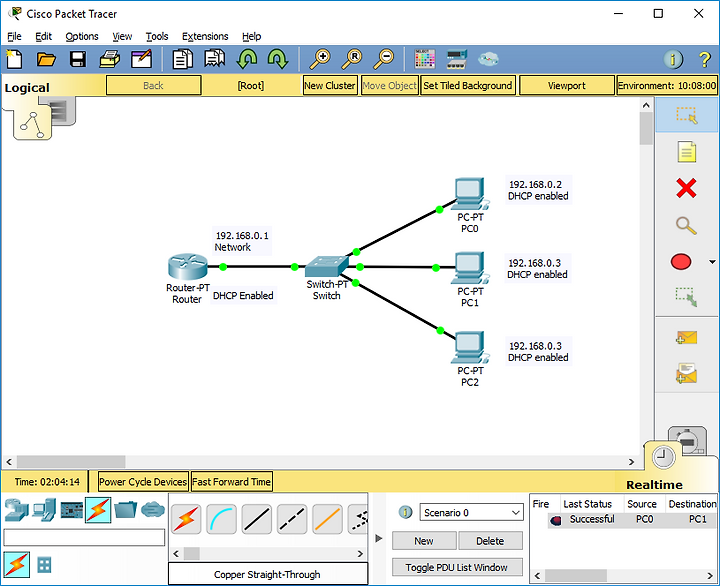Choose Components category icon
This screenshot has width=720, height=586.
click(x=72, y=510)
